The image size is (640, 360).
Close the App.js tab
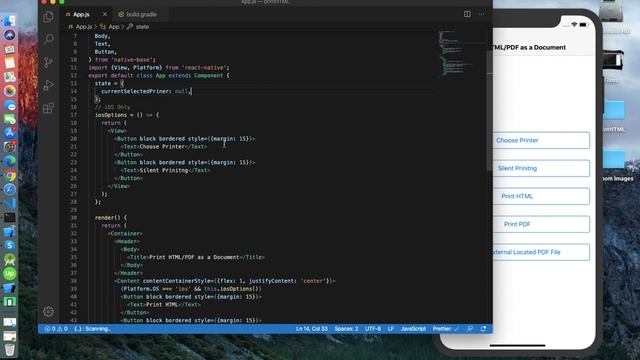104,14
